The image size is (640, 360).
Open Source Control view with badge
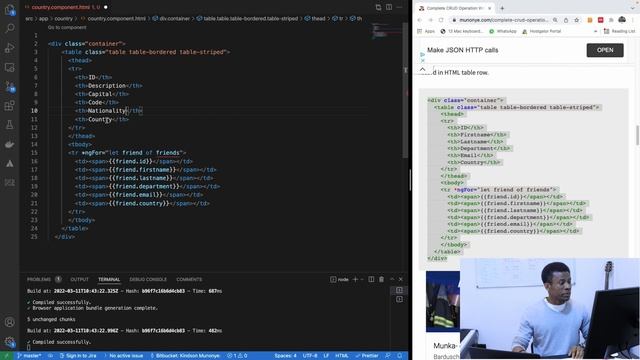(9, 87)
